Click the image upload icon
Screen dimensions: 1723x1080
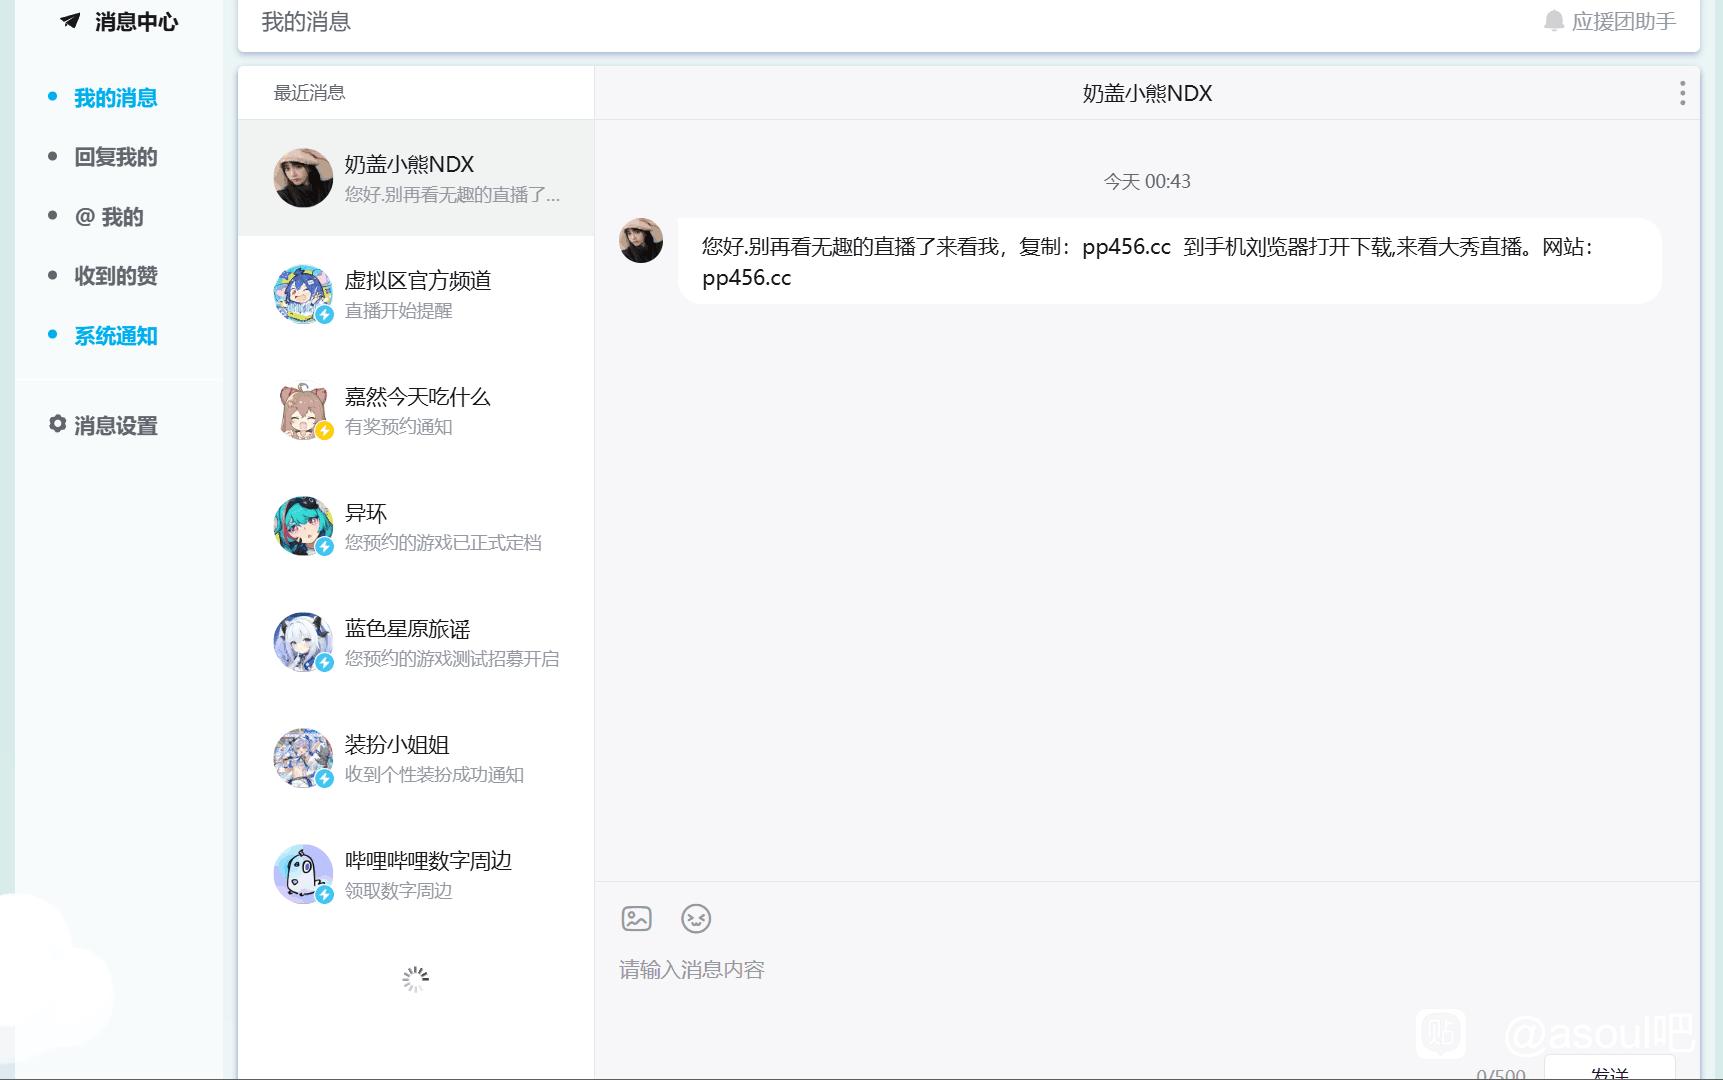pos(636,918)
